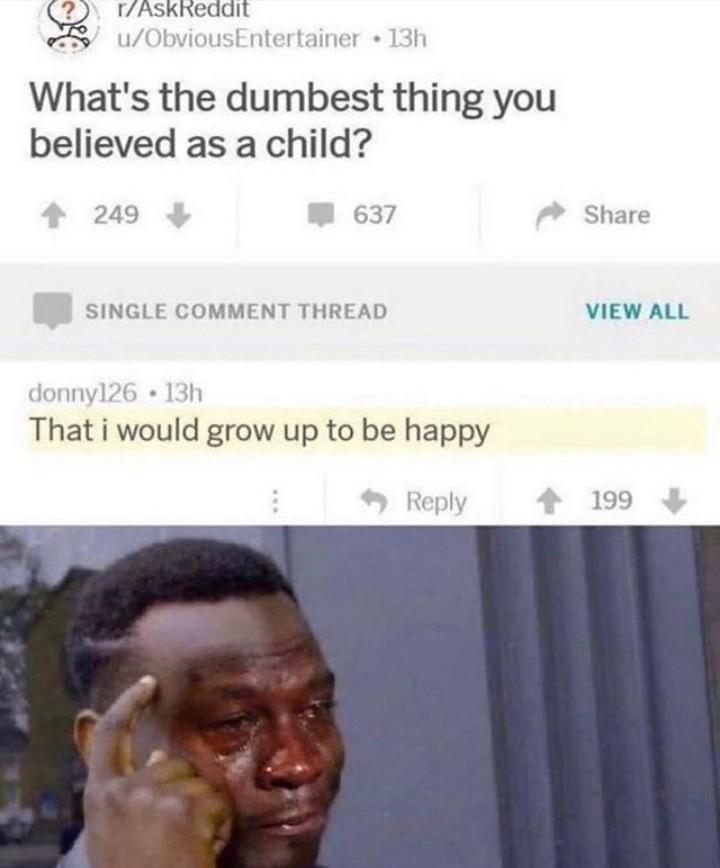This screenshot has height=868, width=720.
Task: Visit u/ObviousEntertainer's profile
Action: (237, 39)
